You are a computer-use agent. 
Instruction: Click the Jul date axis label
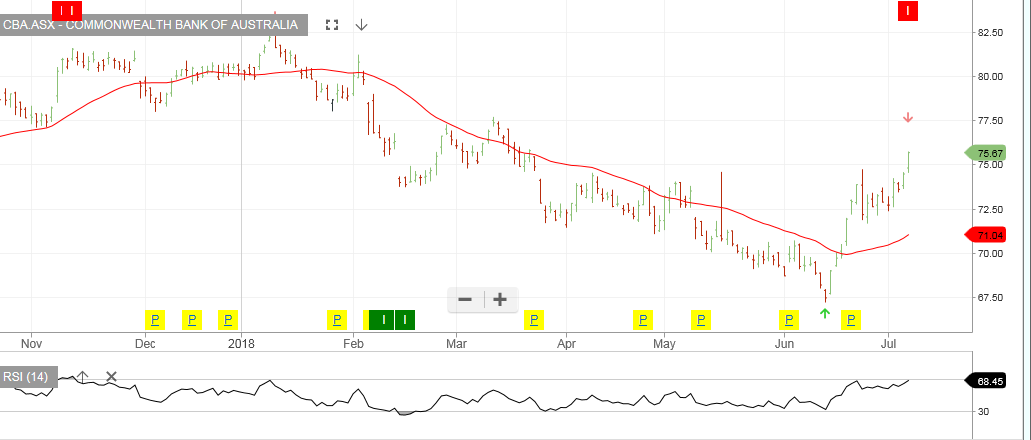tap(889, 343)
